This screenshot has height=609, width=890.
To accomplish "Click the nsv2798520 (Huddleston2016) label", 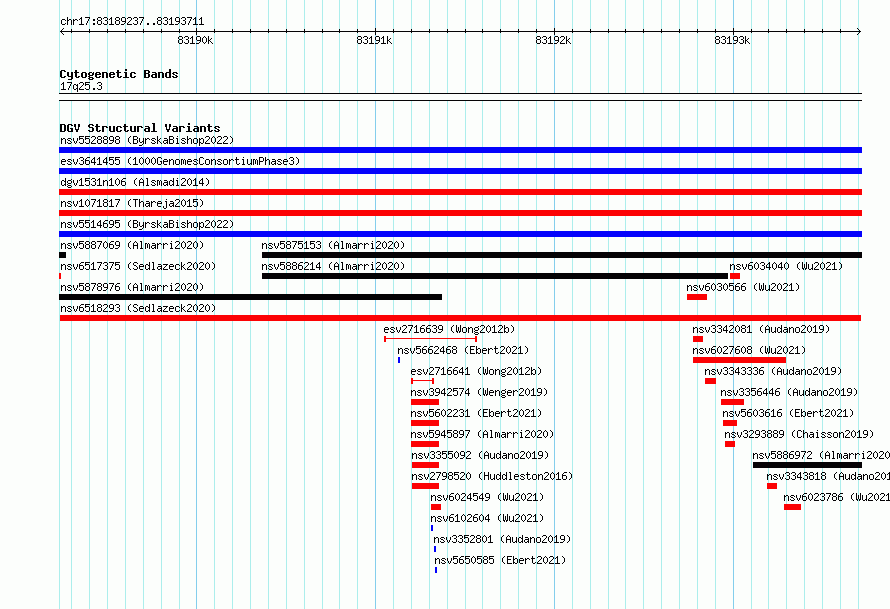I will coord(492,476).
